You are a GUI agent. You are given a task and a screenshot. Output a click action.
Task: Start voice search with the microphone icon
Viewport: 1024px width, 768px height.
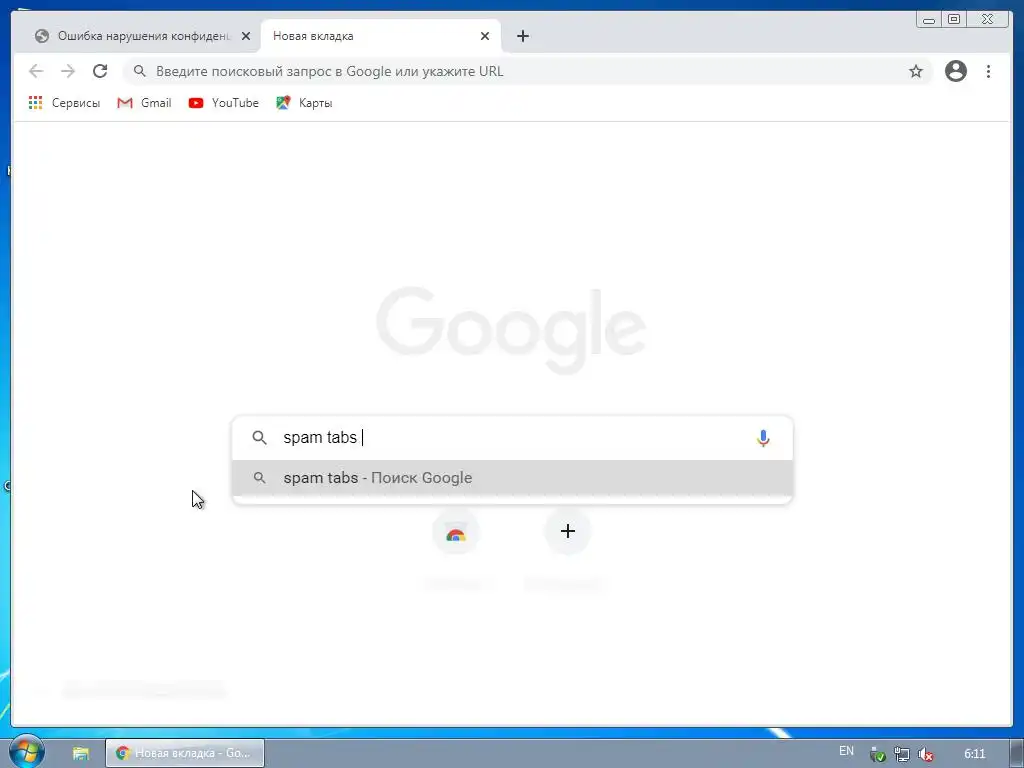[763, 438]
